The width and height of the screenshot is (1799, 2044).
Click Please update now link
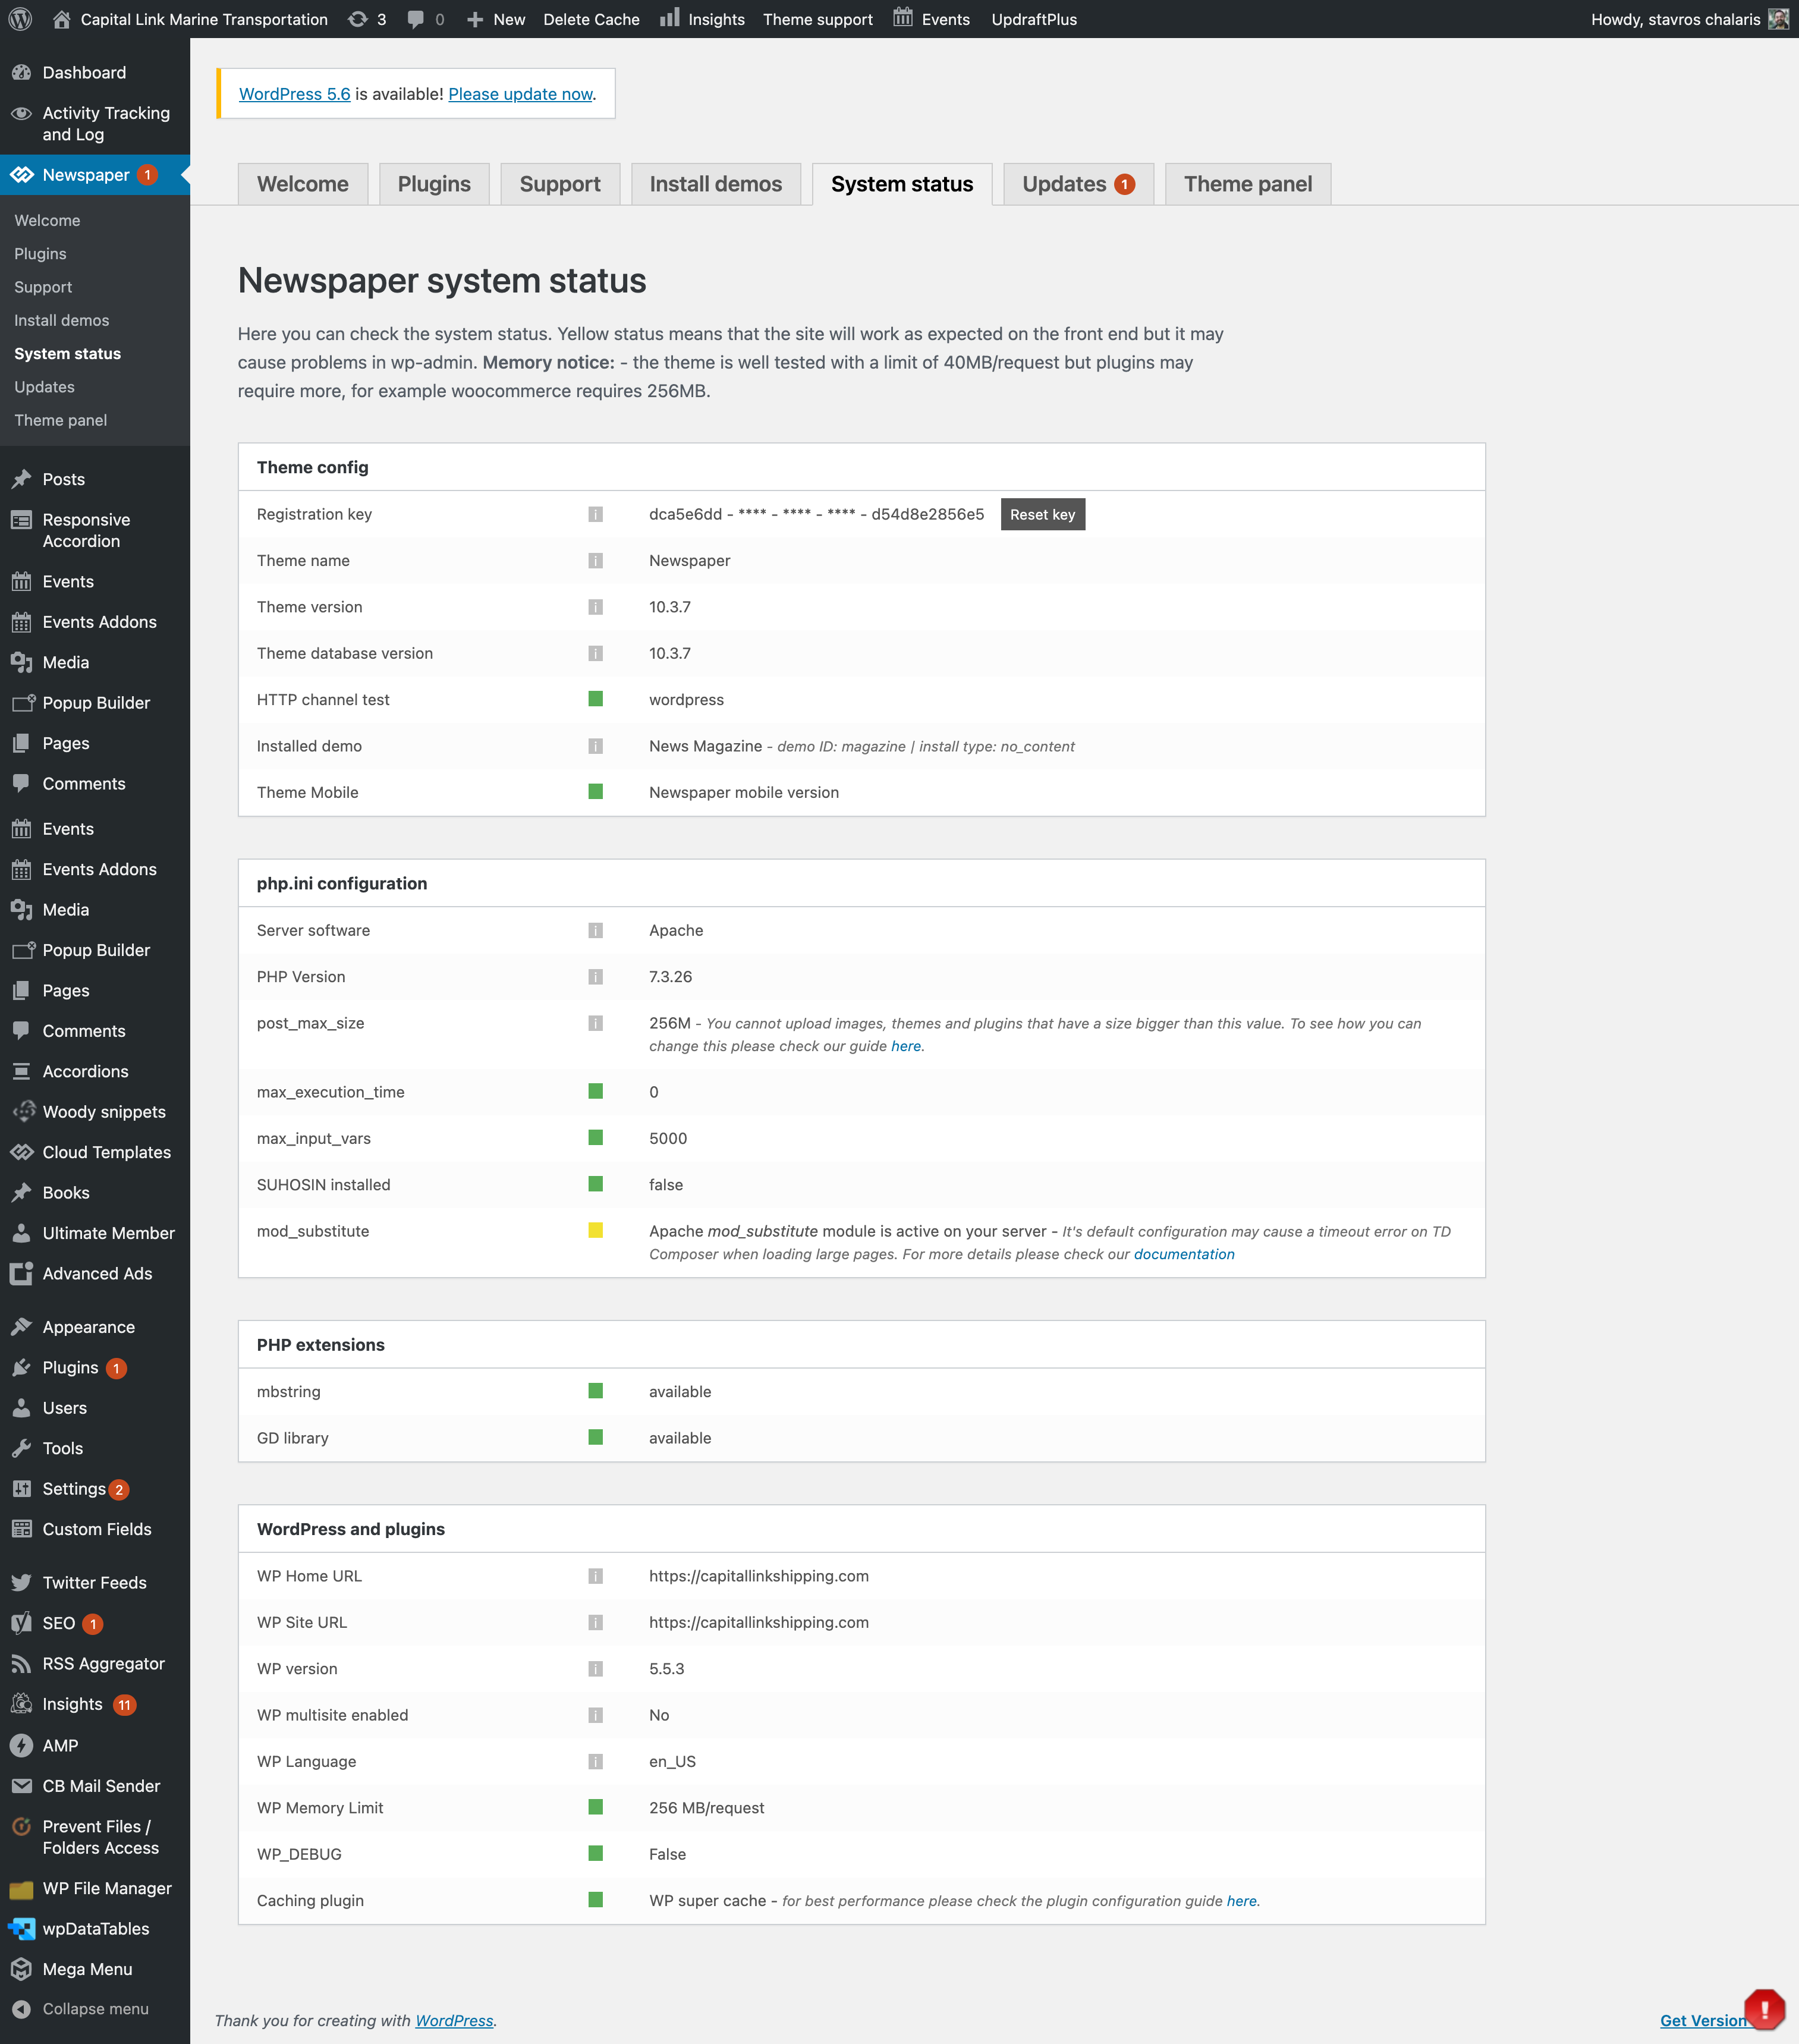pyautogui.click(x=520, y=94)
